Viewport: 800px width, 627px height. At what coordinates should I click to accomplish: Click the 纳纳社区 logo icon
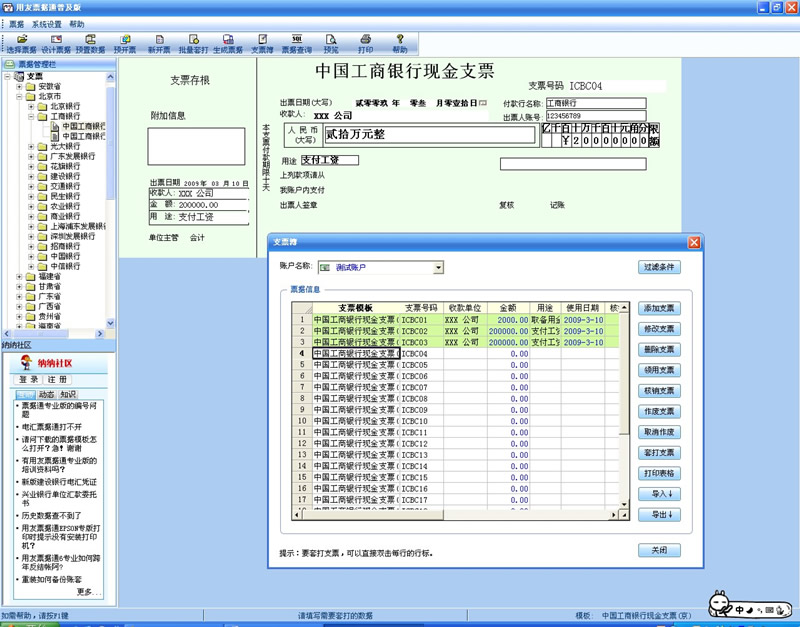coord(26,363)
